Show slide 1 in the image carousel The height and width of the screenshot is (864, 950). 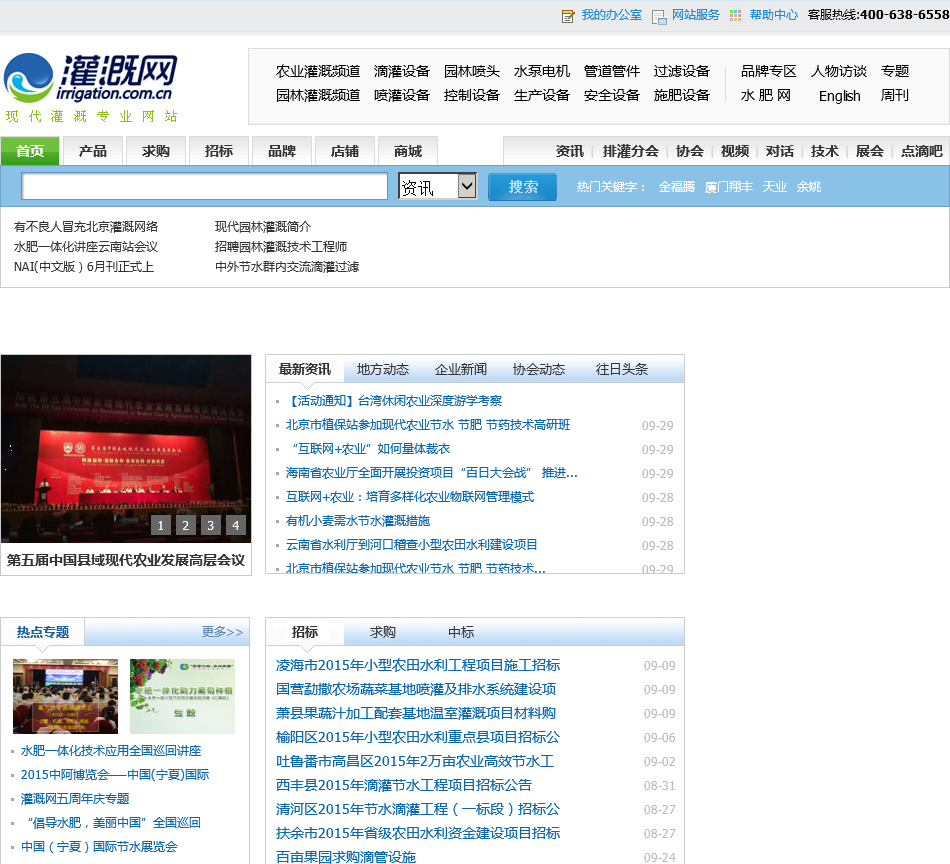(161, 525)
